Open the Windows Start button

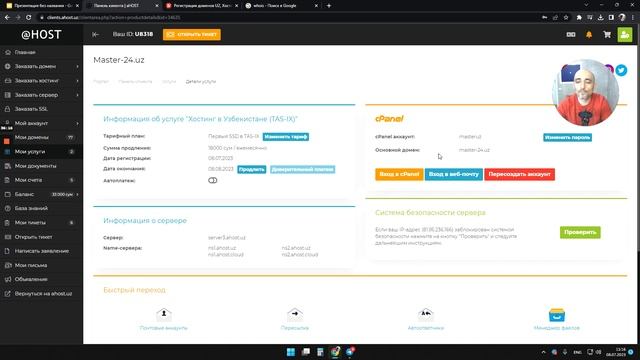(291, 352)
